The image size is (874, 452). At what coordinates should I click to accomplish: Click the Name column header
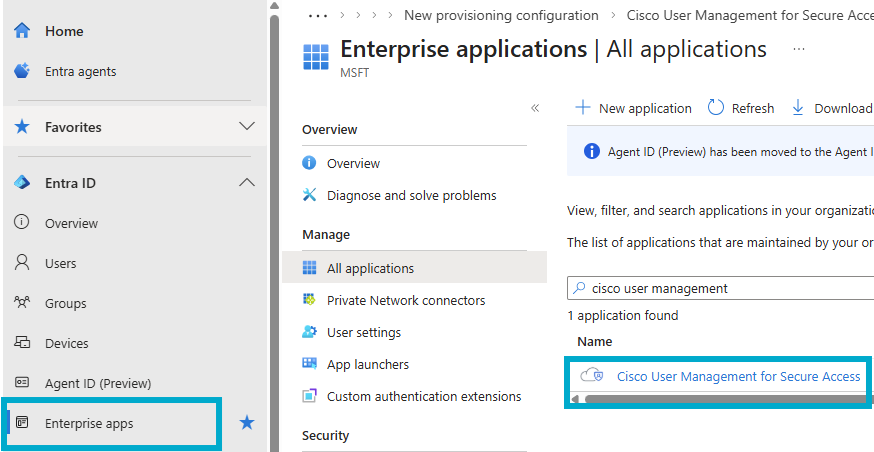coord(594,341)
